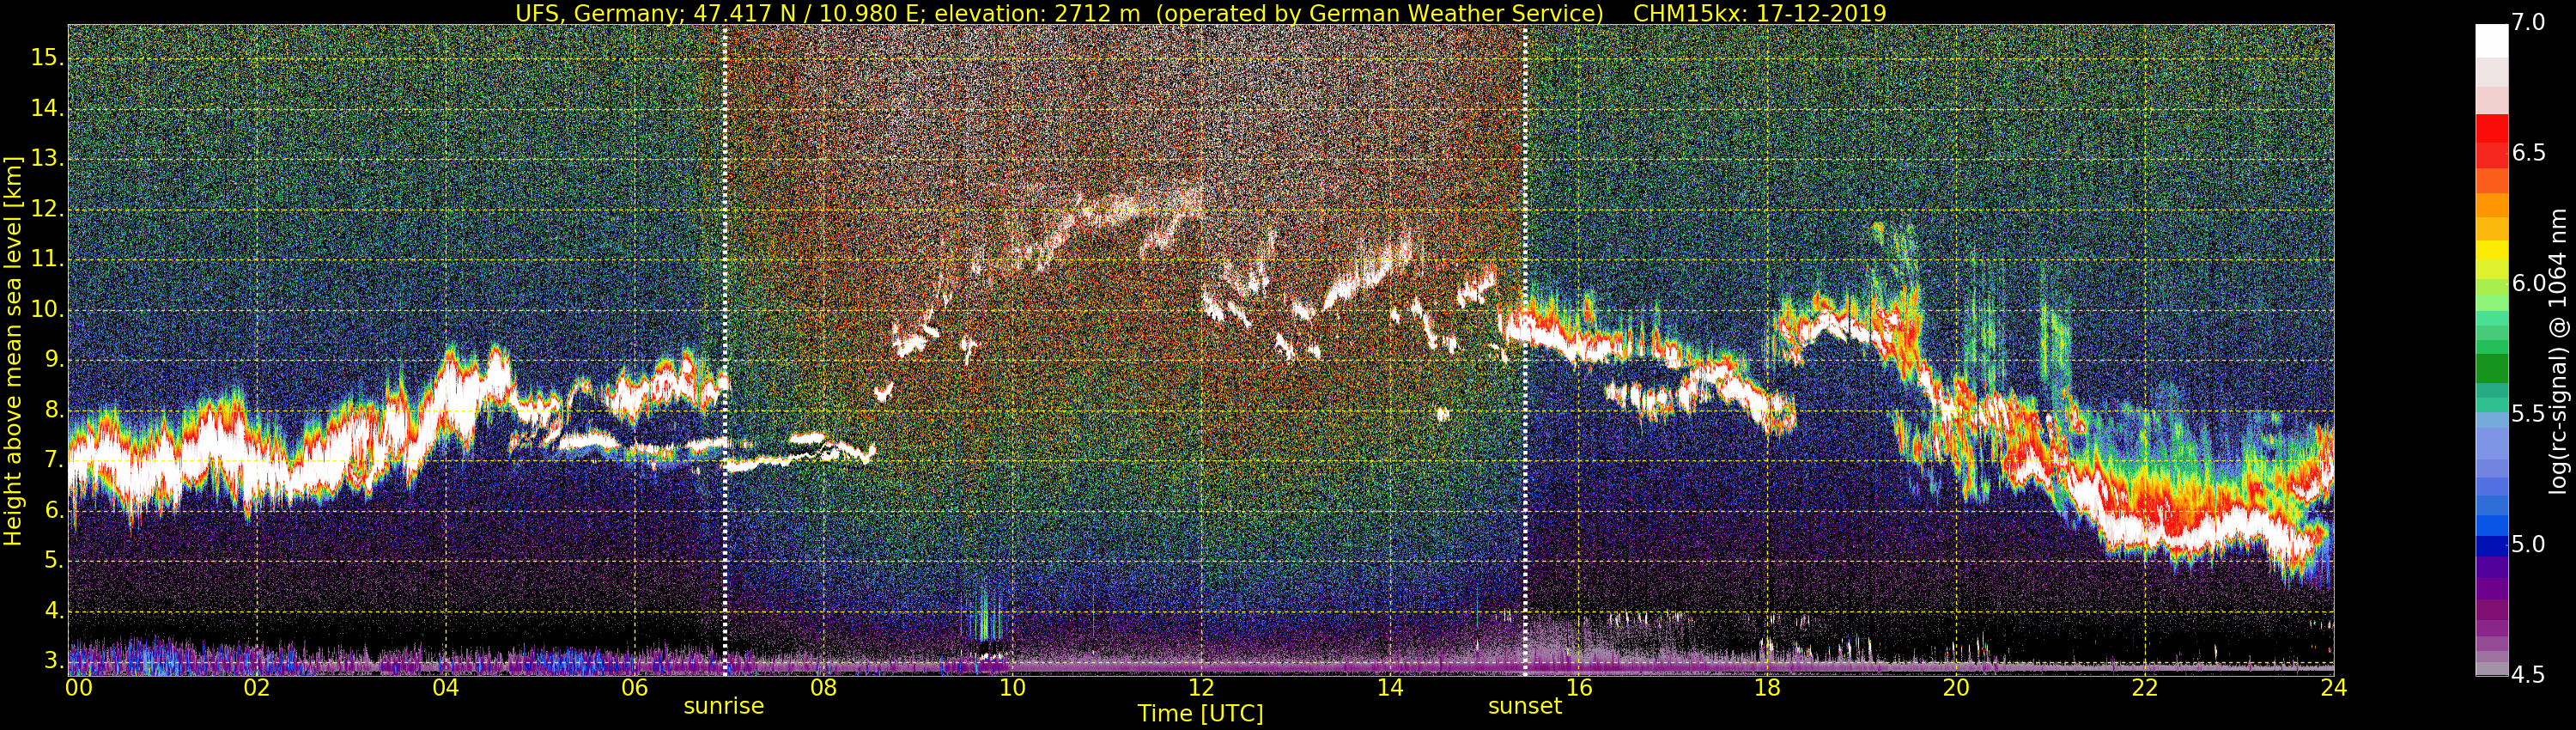Screen dimensions: 2576x730
Task: Click the 06 tick on the time axis
Action: click(634, 688)
